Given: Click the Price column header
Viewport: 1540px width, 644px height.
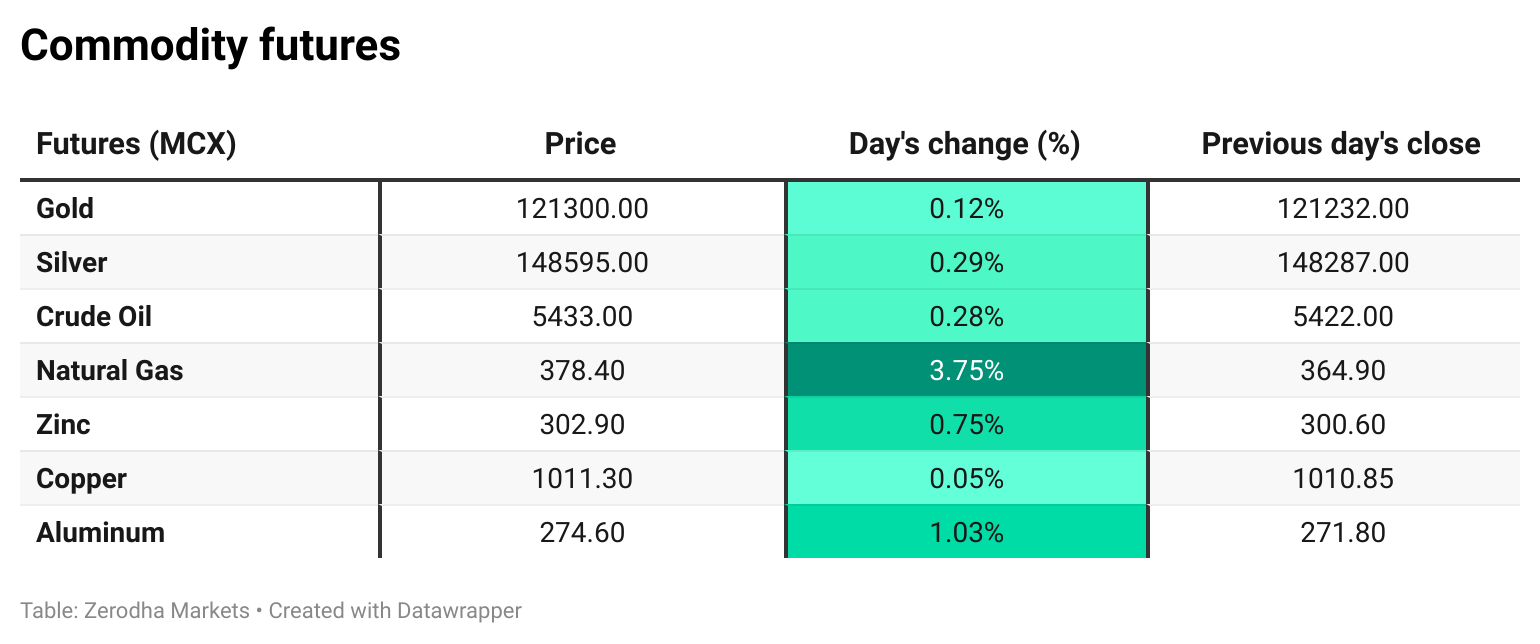Looking at the screenshot, I should point(580,144).
